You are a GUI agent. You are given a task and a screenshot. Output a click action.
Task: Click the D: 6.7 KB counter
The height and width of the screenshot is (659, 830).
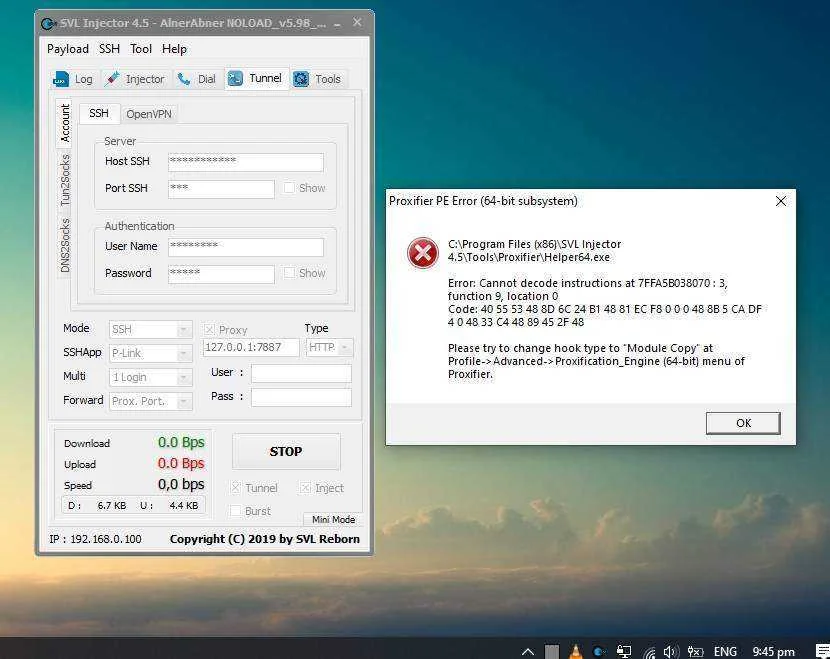coord(97,505)
